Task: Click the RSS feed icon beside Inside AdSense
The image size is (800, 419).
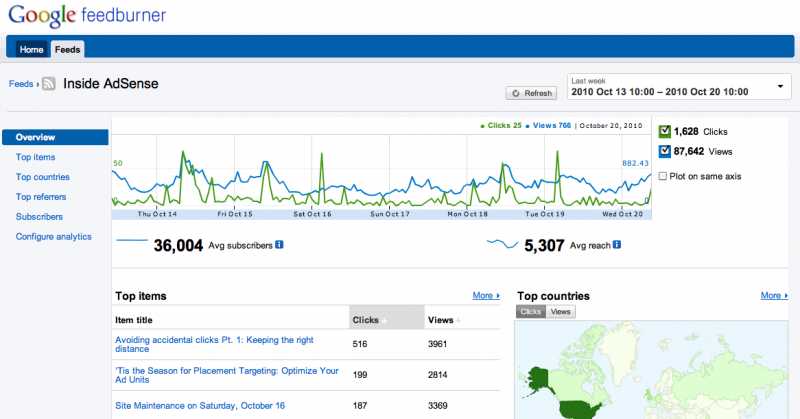Action: click(48, 85)
